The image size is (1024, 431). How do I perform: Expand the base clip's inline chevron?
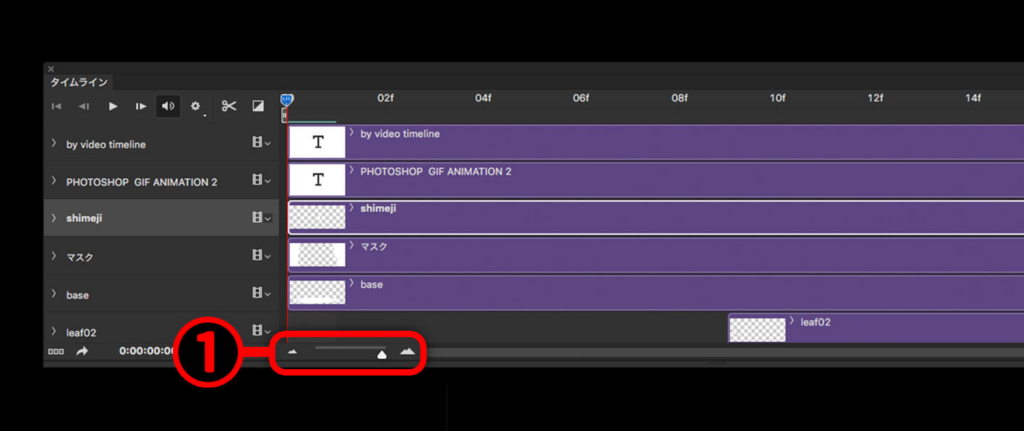tap(351, 284)
